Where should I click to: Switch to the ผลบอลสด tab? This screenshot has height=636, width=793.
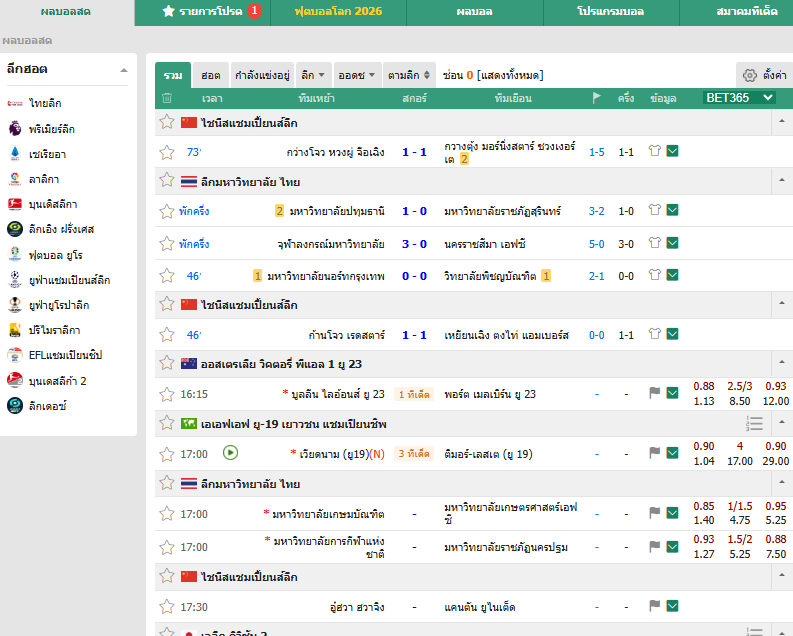point(66,12)
